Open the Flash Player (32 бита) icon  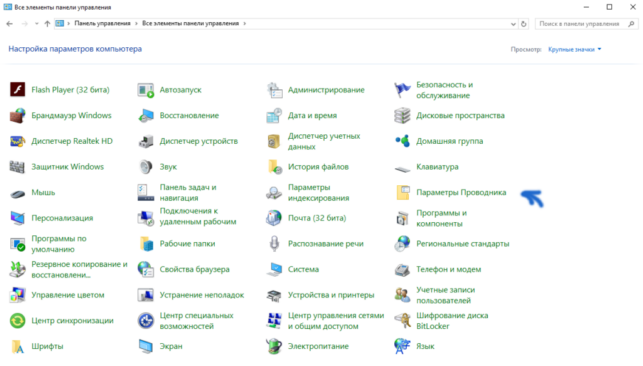pos(18,90)
